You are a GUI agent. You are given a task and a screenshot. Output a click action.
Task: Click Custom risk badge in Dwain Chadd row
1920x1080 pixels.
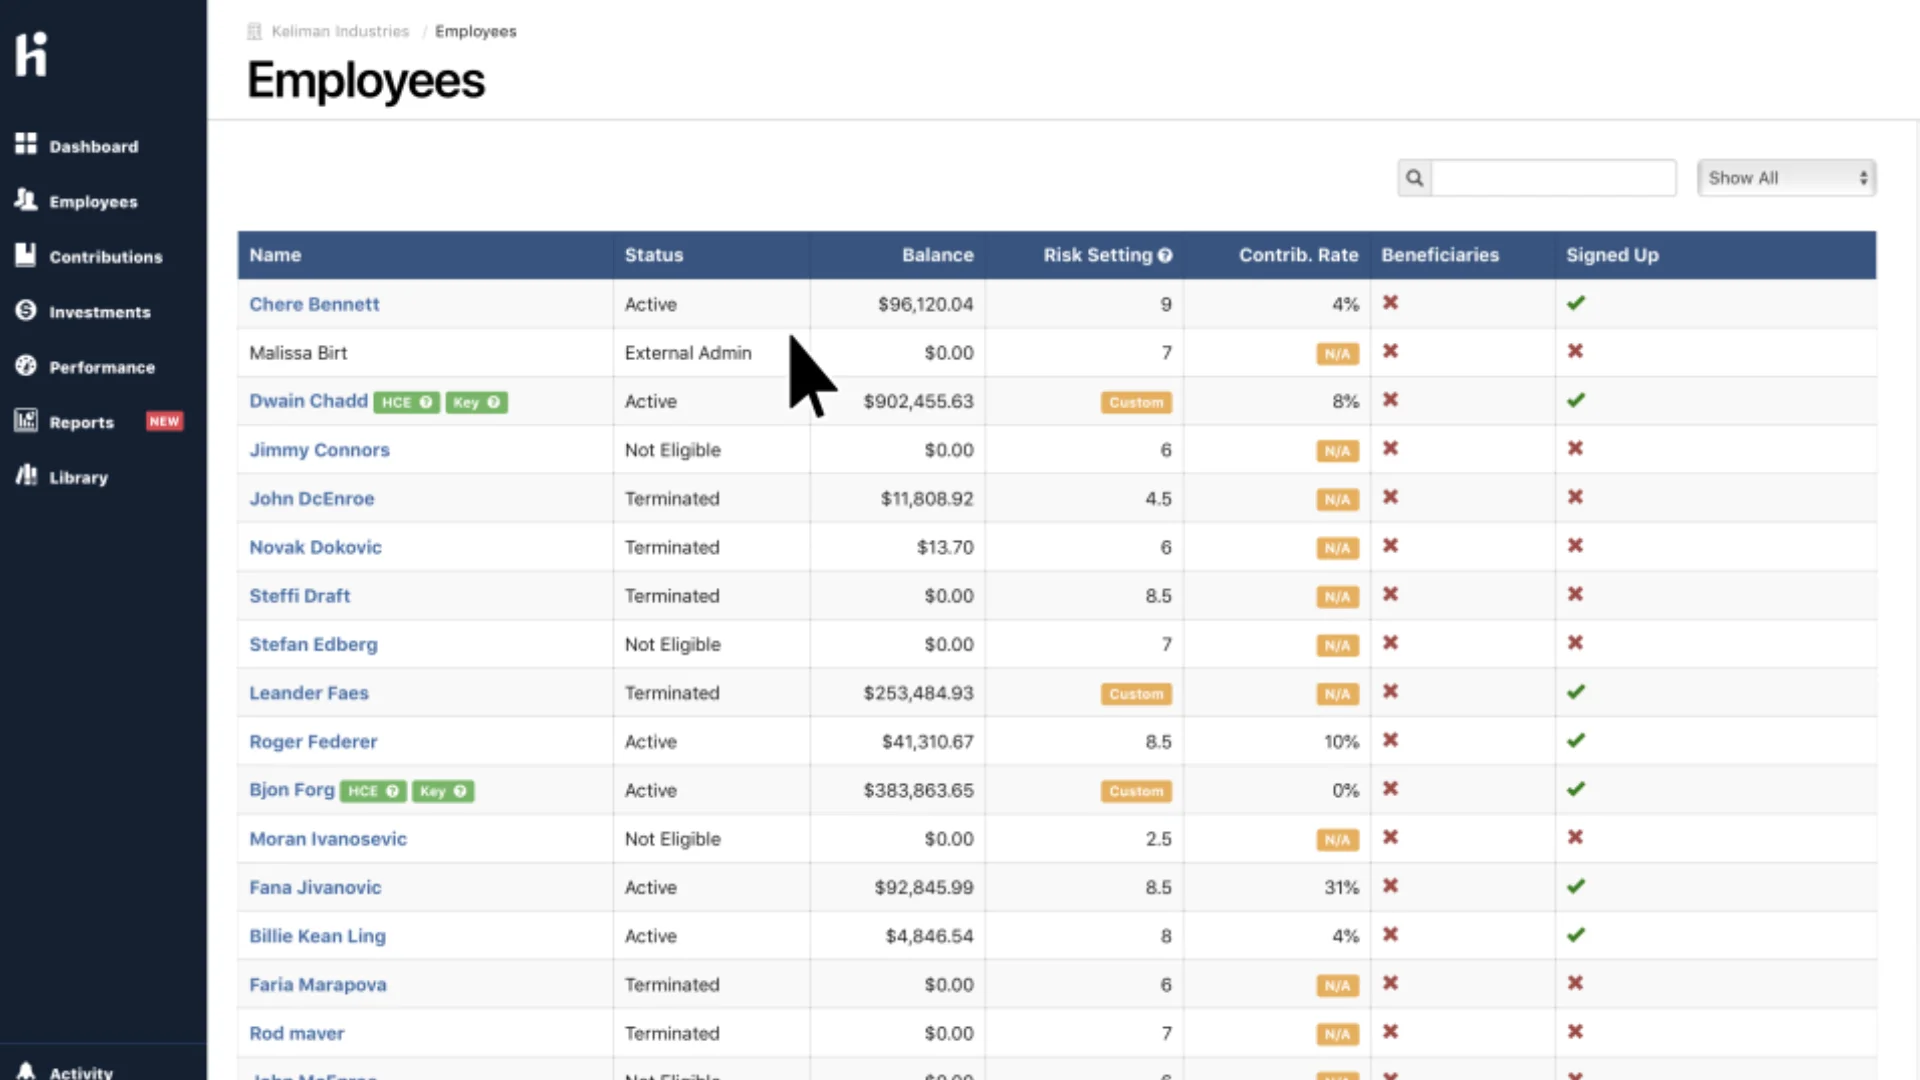pyautogui.click(x=1136, y=402)
